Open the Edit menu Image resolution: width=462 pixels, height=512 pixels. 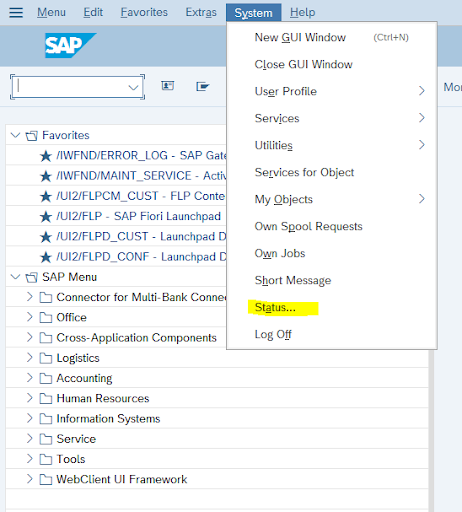(93, 12)
